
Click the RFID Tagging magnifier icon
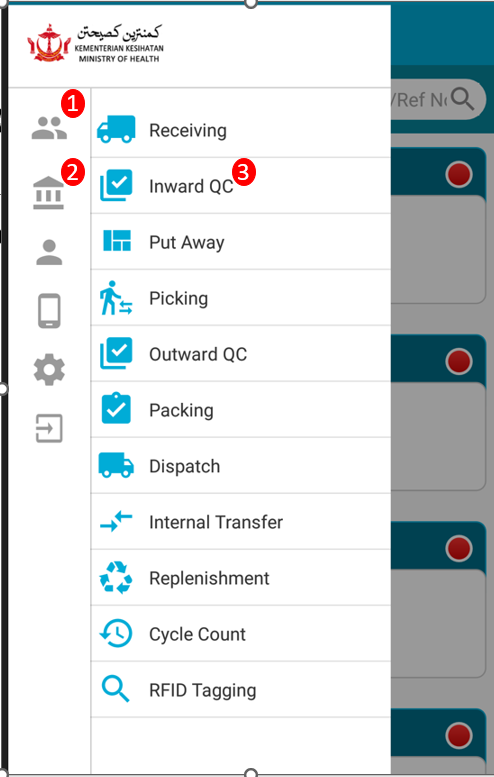coord(115,689)
